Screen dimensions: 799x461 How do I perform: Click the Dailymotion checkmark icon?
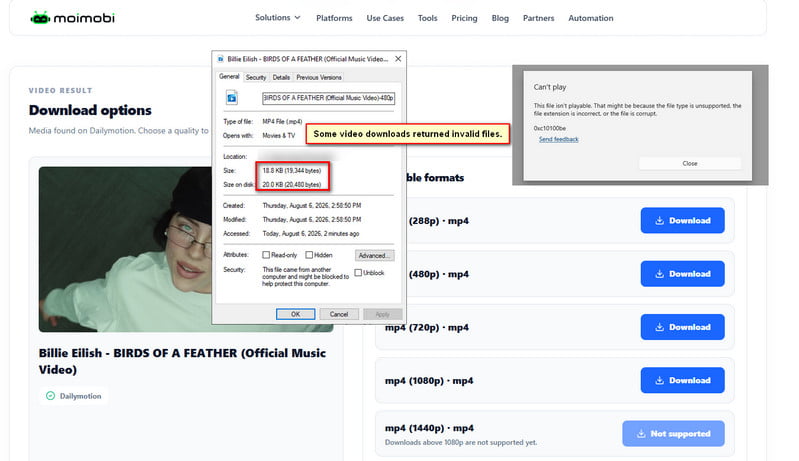pos(50,396)
